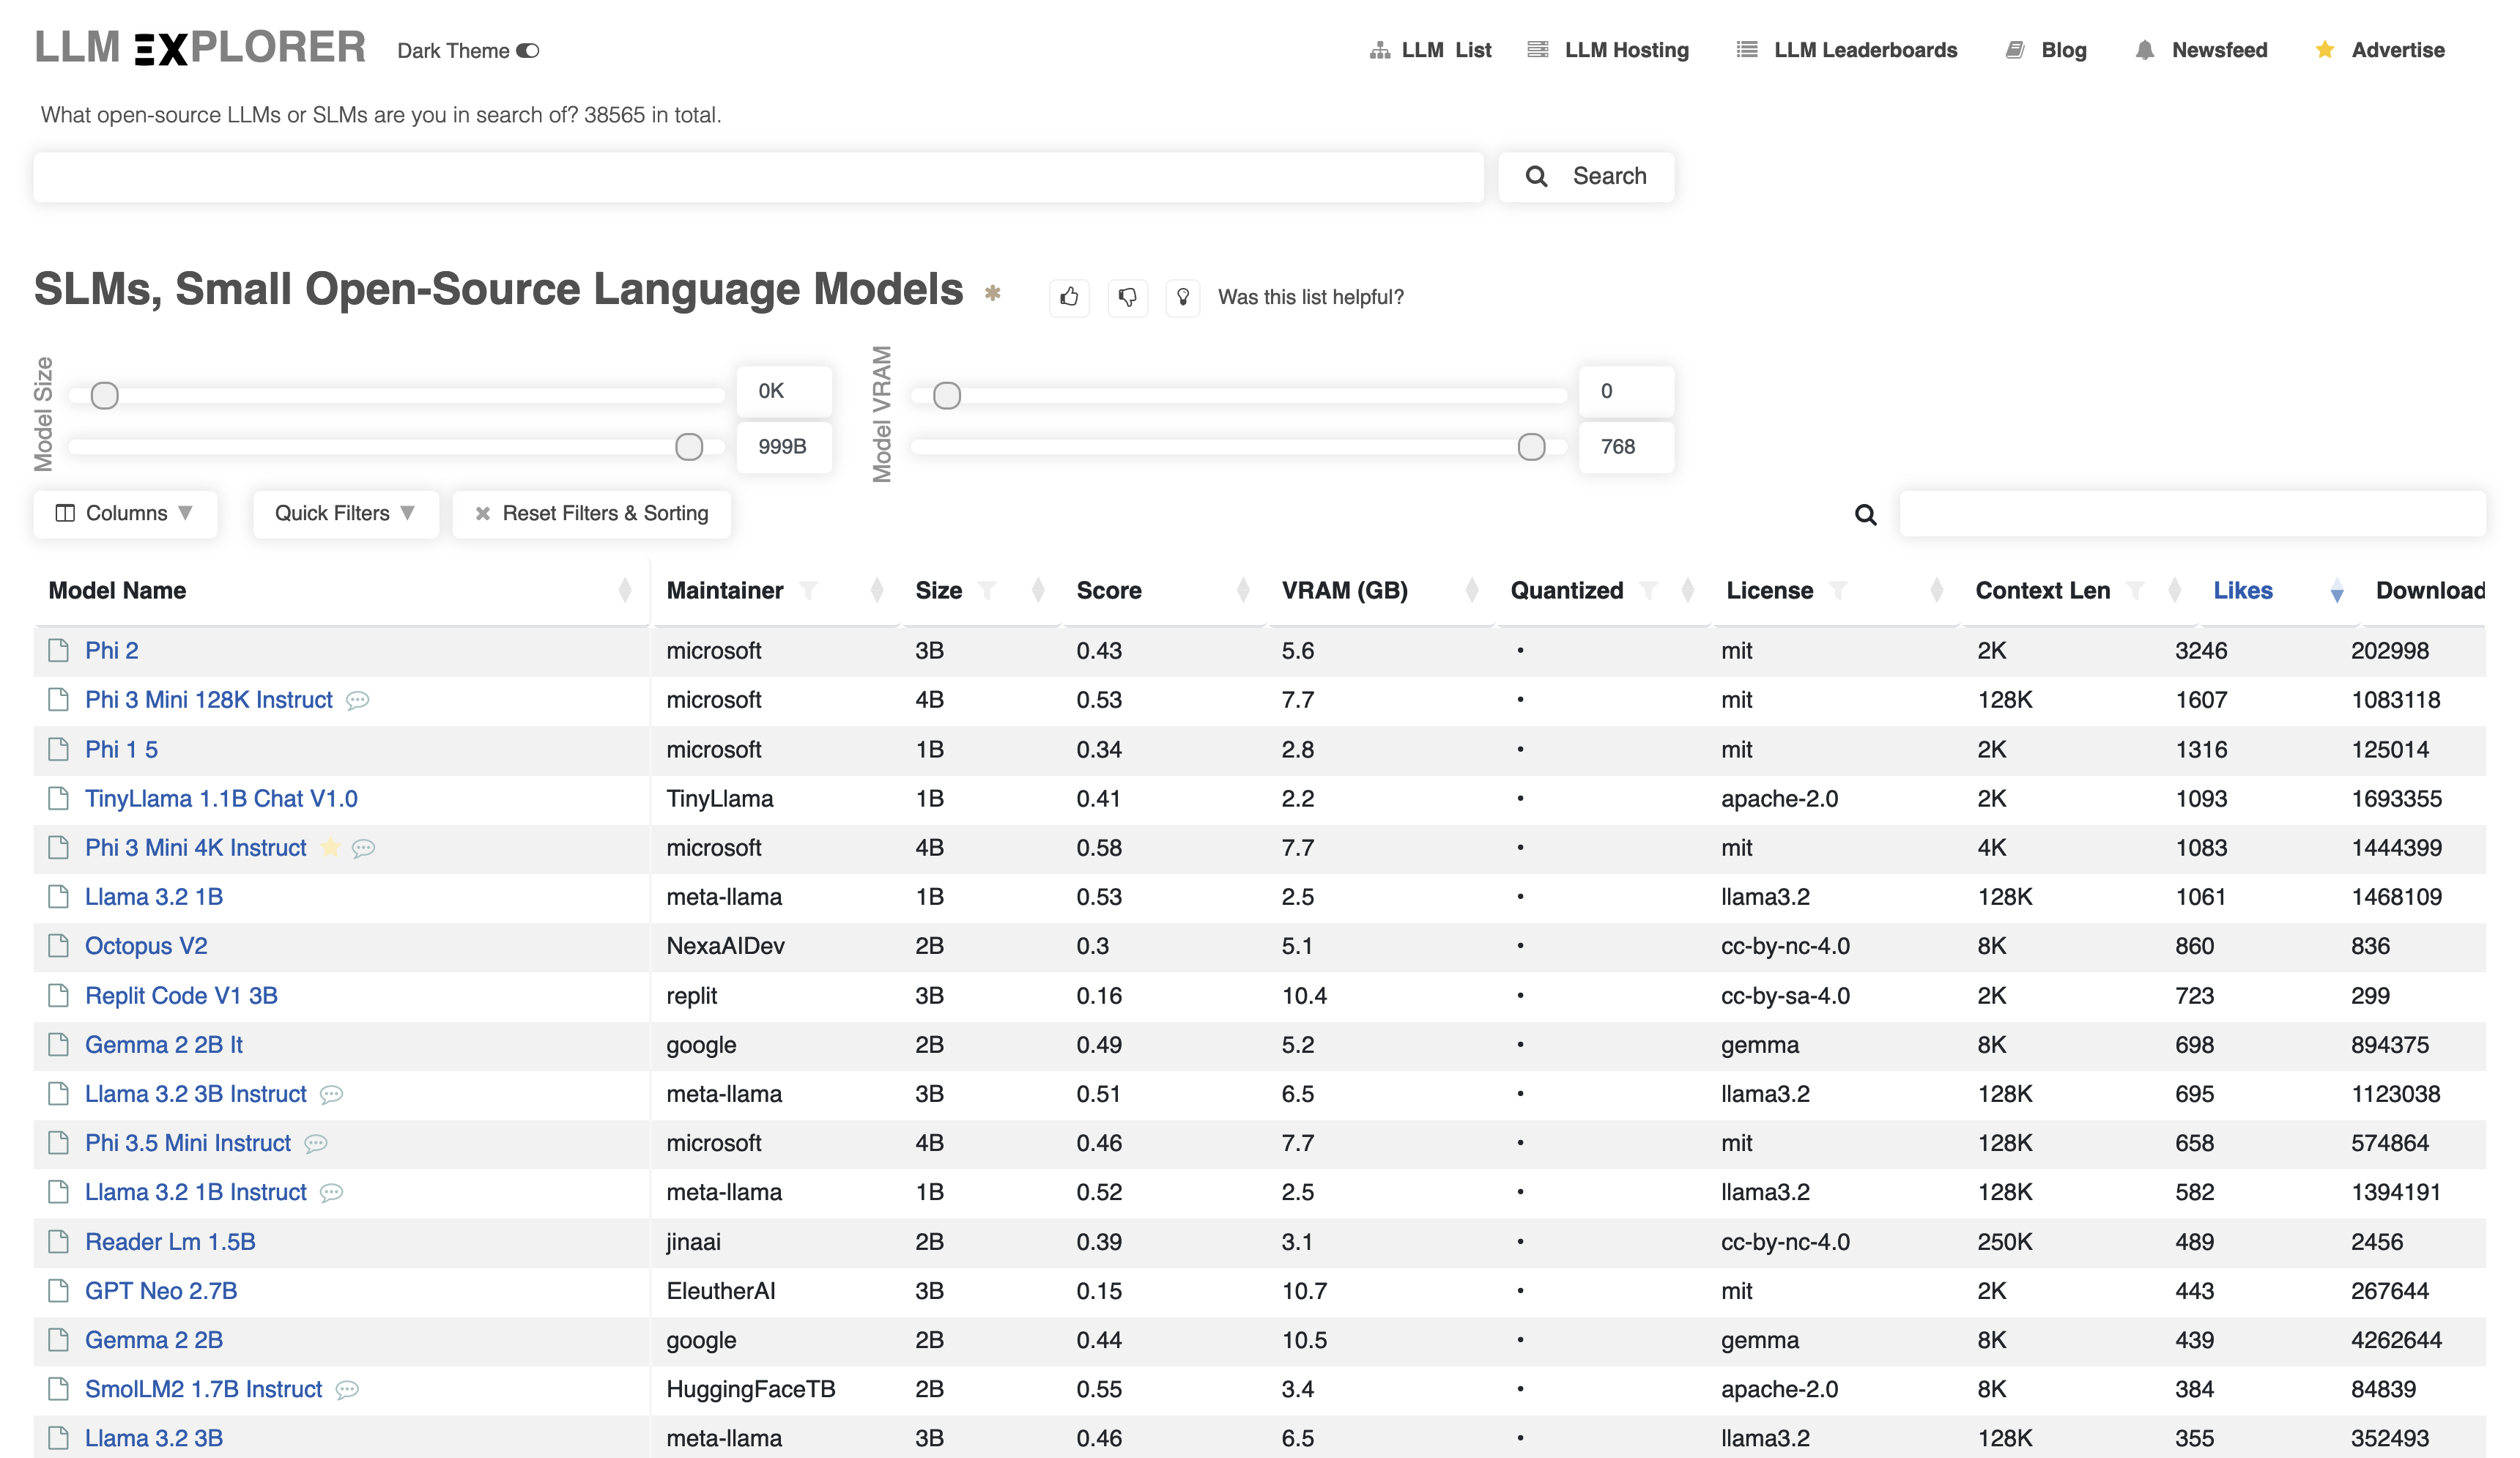Go to the Blog page
The width and height of the screenshot is (2520, 1458).
2047,50
